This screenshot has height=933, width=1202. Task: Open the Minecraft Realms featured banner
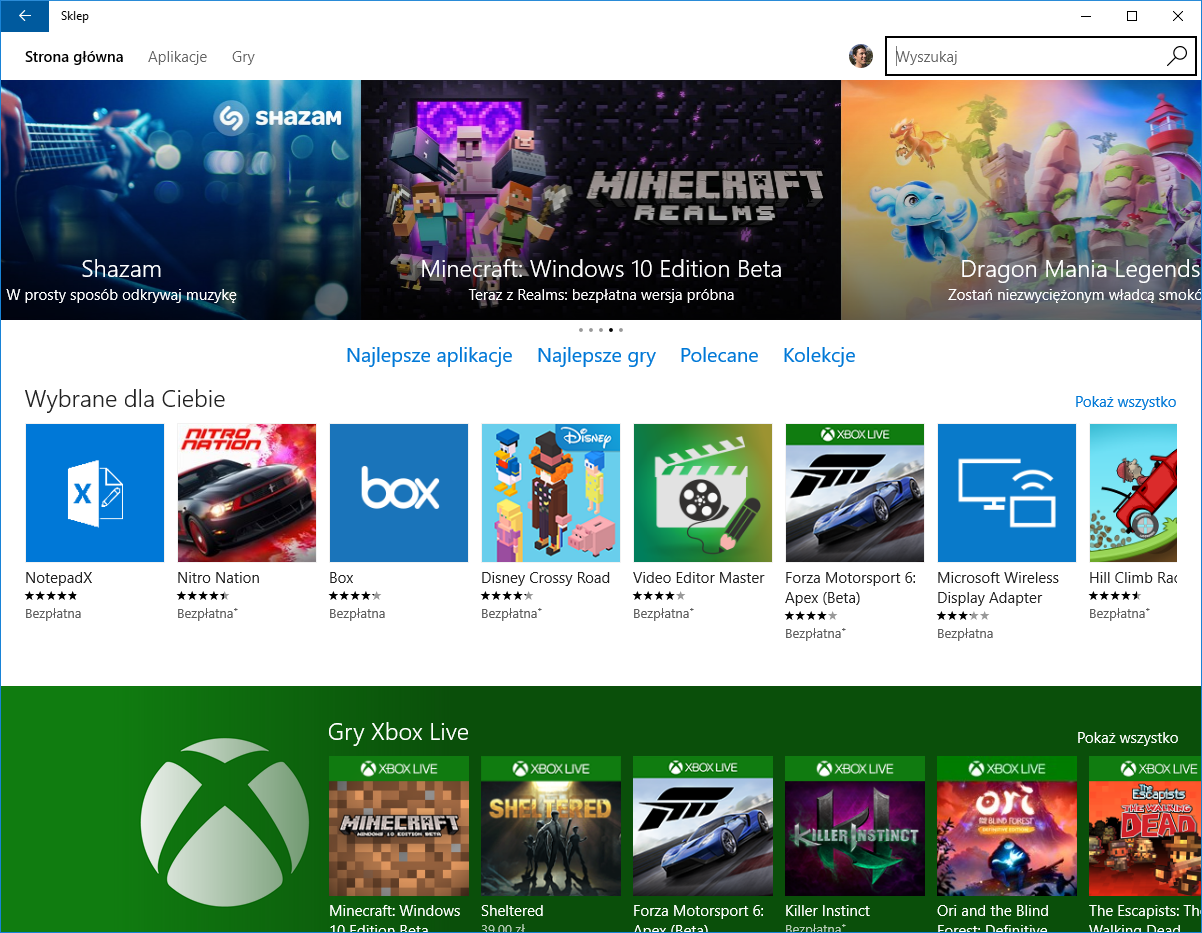[601, 200]
